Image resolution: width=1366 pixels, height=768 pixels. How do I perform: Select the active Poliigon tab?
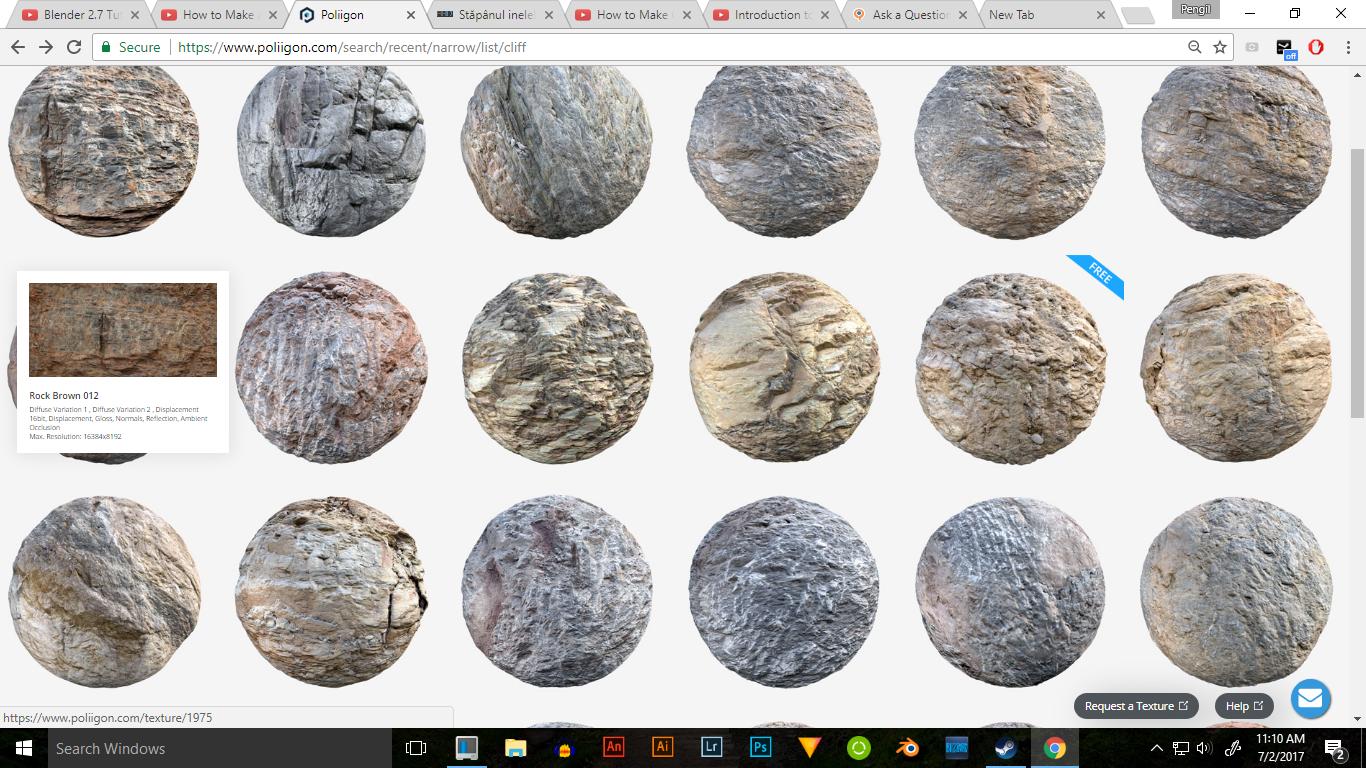[x=356, y=15]
